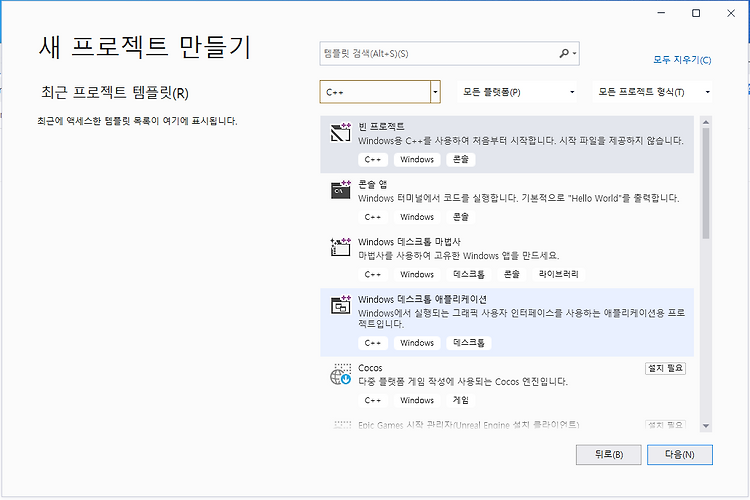Click the 게임 tag under Cocos
Image resolution: width=750 pixels, height=500 pixels.
tap(461, 400)
